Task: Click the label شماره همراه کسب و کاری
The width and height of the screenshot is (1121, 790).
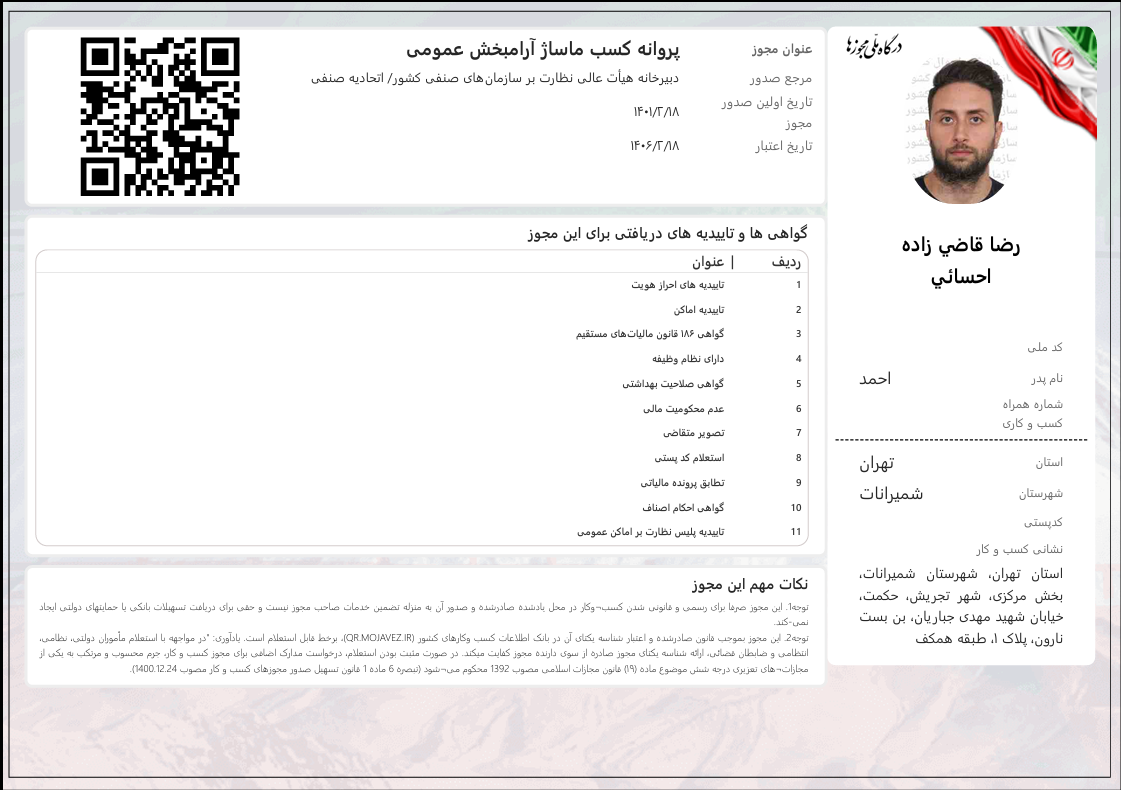Action: click(1032, 414)
